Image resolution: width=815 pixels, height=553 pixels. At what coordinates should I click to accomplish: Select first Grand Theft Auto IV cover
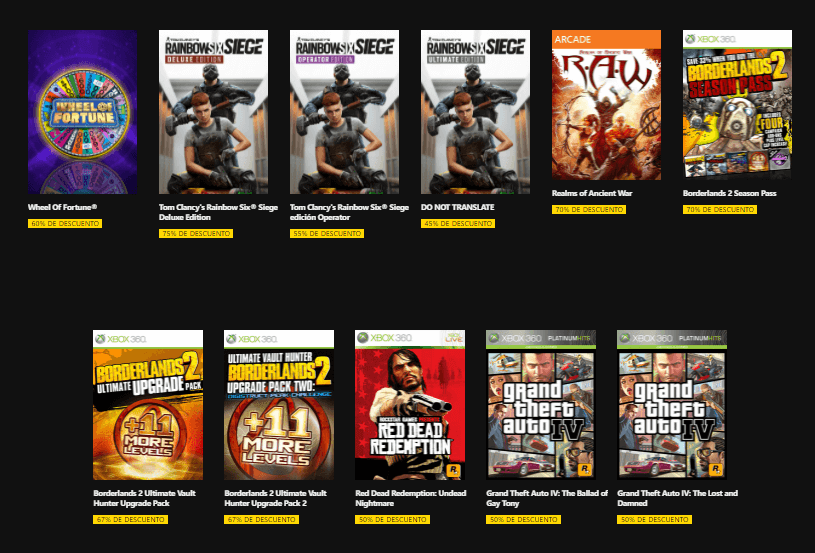(x=541, y=405)
